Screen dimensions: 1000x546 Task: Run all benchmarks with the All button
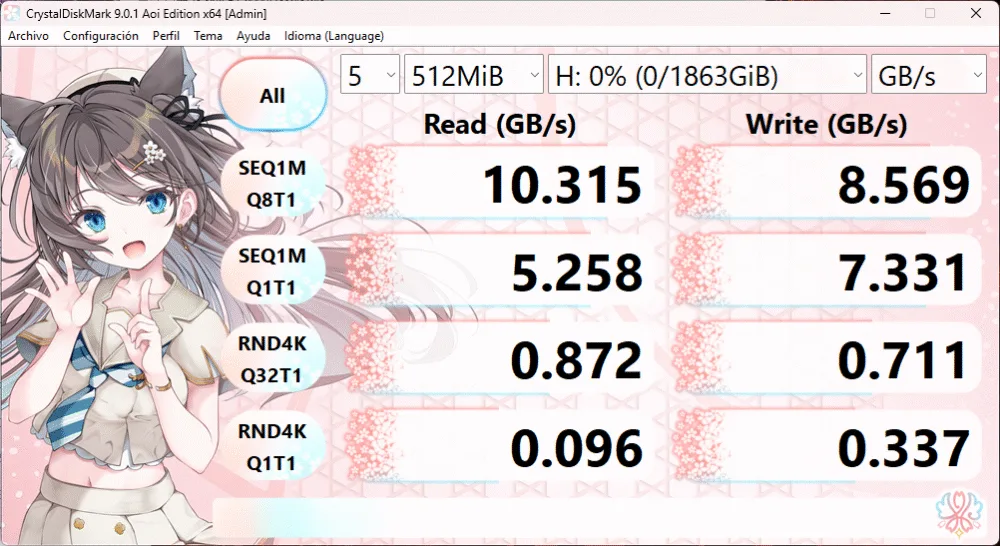pyautogui.click(x=273, y=95)
